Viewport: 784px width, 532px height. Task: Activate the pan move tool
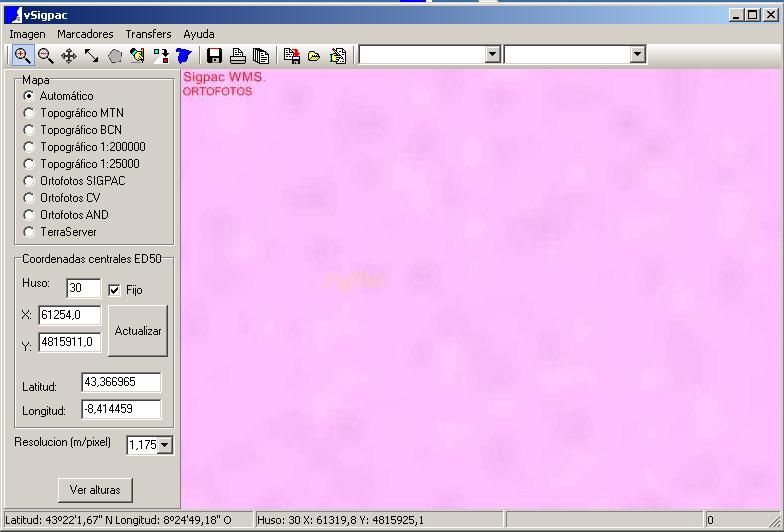point(68,56)
